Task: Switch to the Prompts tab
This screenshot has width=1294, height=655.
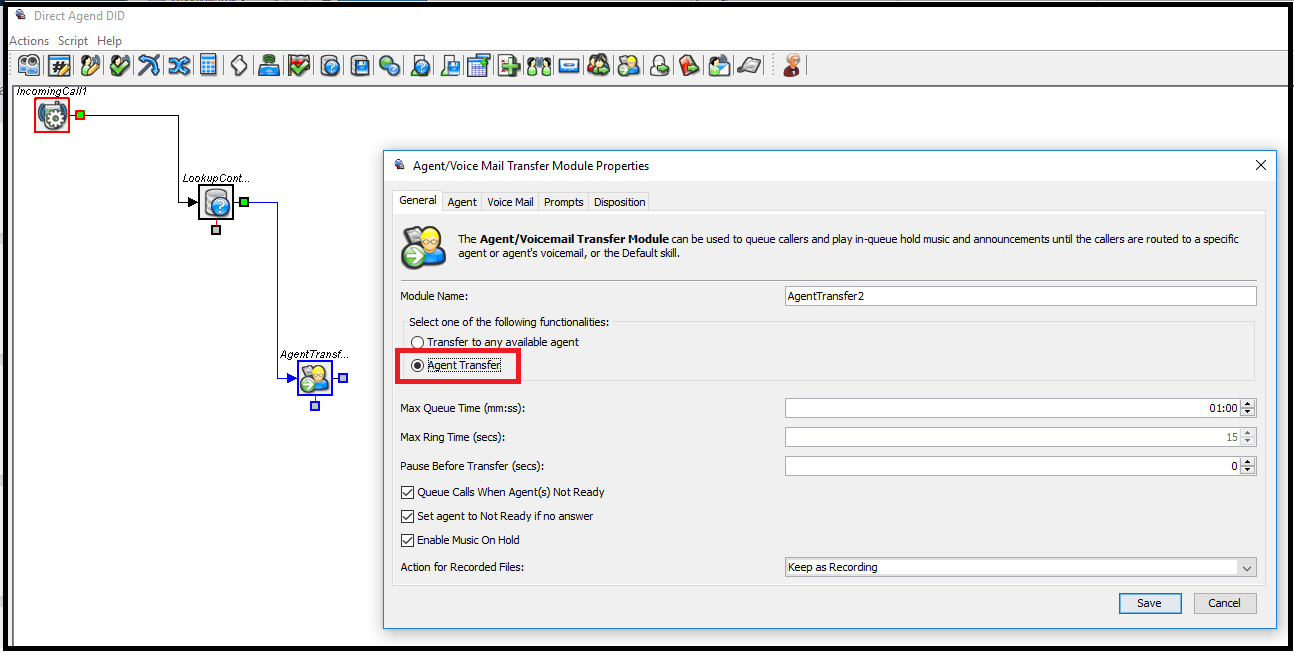Action: pyautogui.click(x=564, y=202)
